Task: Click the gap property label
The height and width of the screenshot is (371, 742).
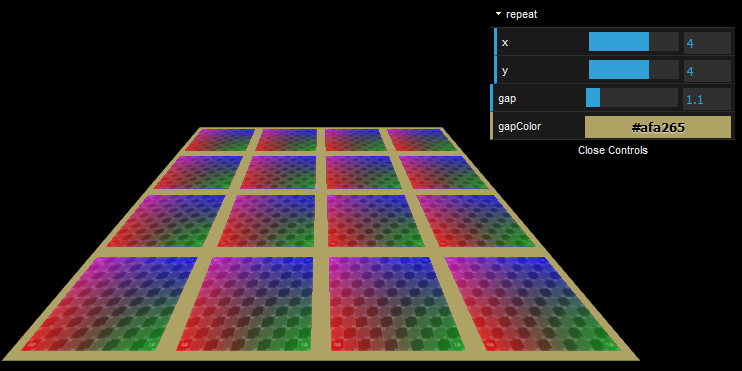Action: (x=507, y=99)
